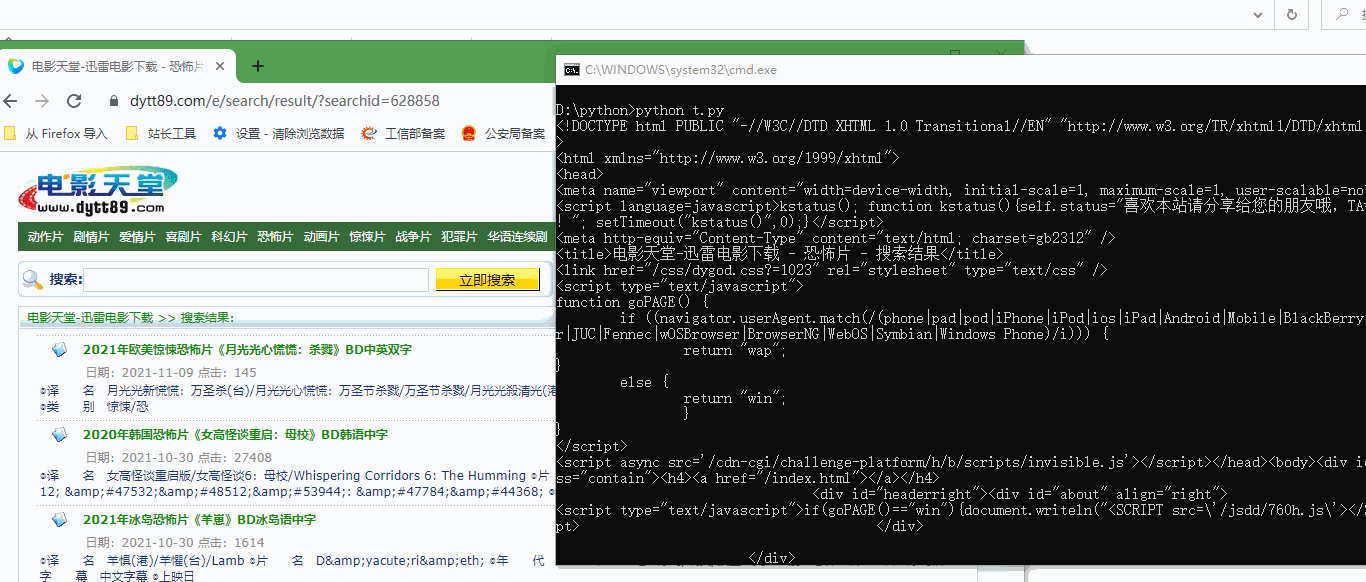This screenshot has width=1366, height=582.
Task: Open the 从 Firefox 导入 bookmark folder
Action: [x=56, y=133]
